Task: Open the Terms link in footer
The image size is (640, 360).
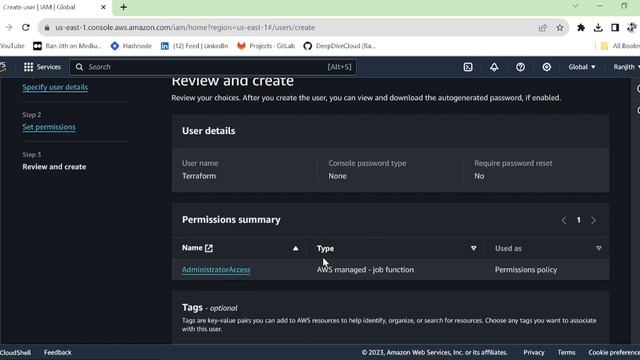Action: (567, 352)
